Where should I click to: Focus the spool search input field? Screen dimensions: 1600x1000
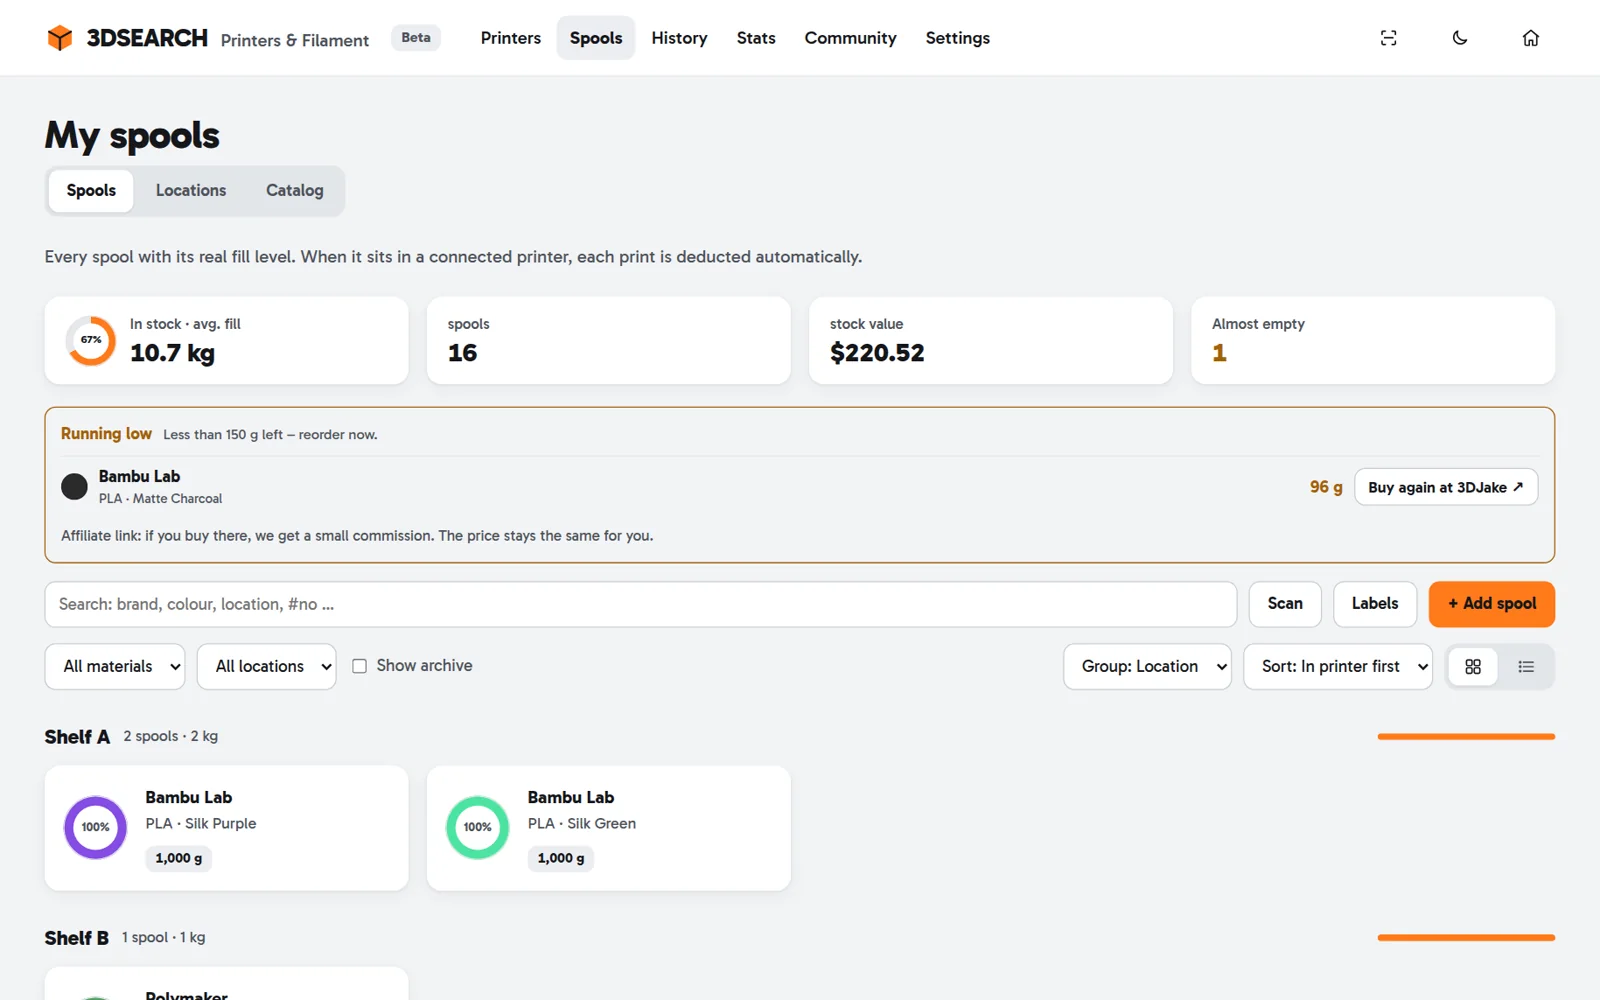(641, 604)
